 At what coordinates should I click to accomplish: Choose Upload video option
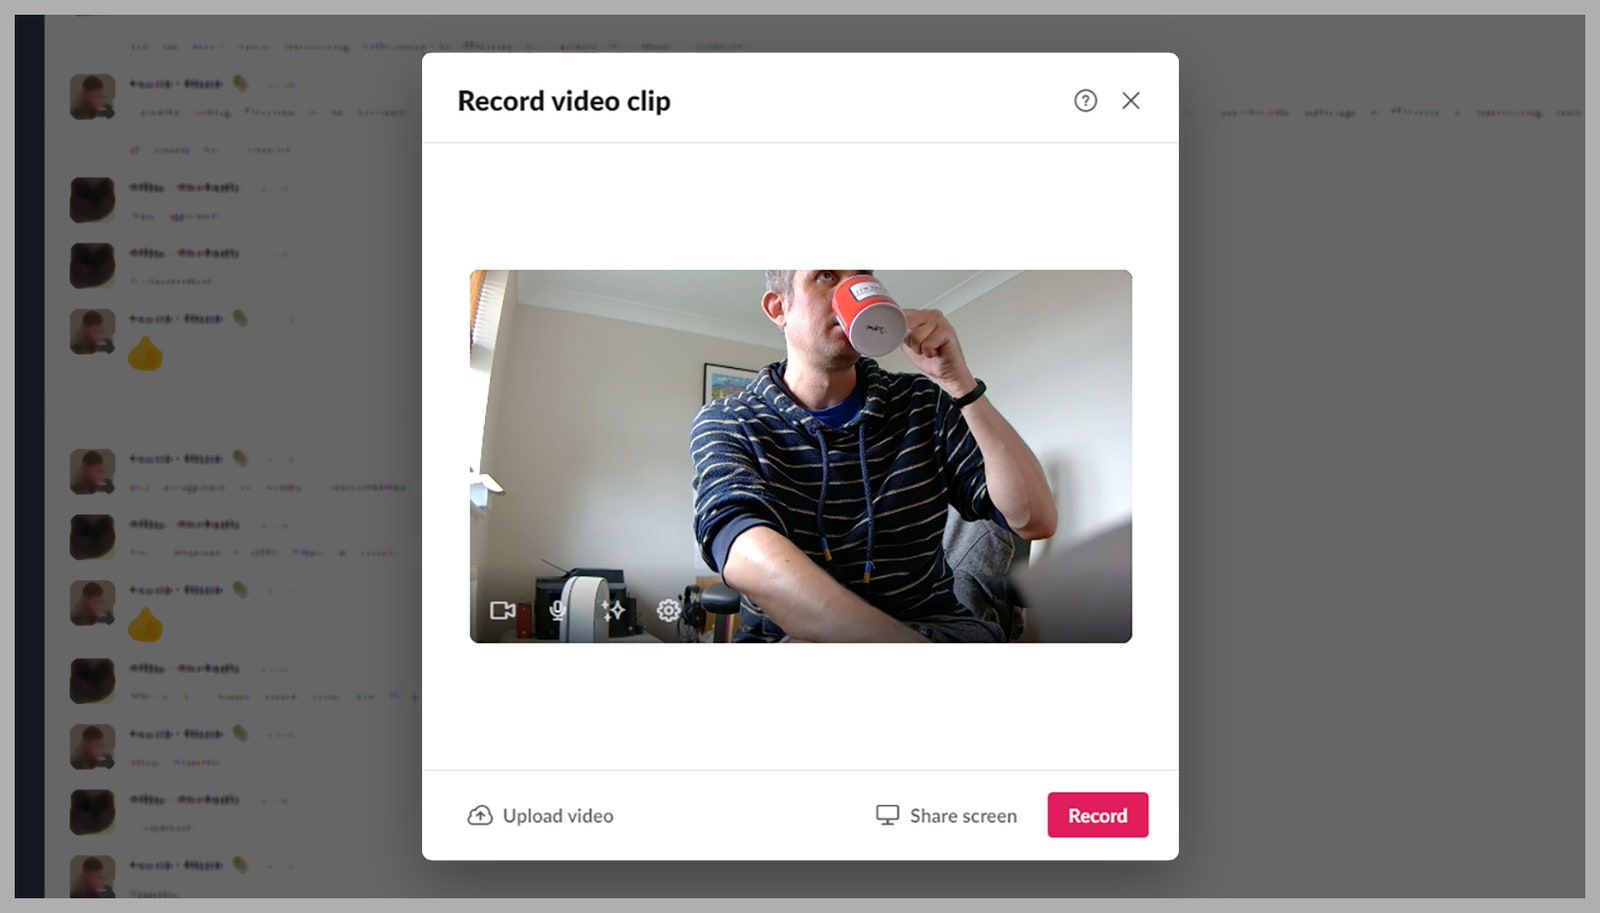pyautogui.click(x=540, y=815)
